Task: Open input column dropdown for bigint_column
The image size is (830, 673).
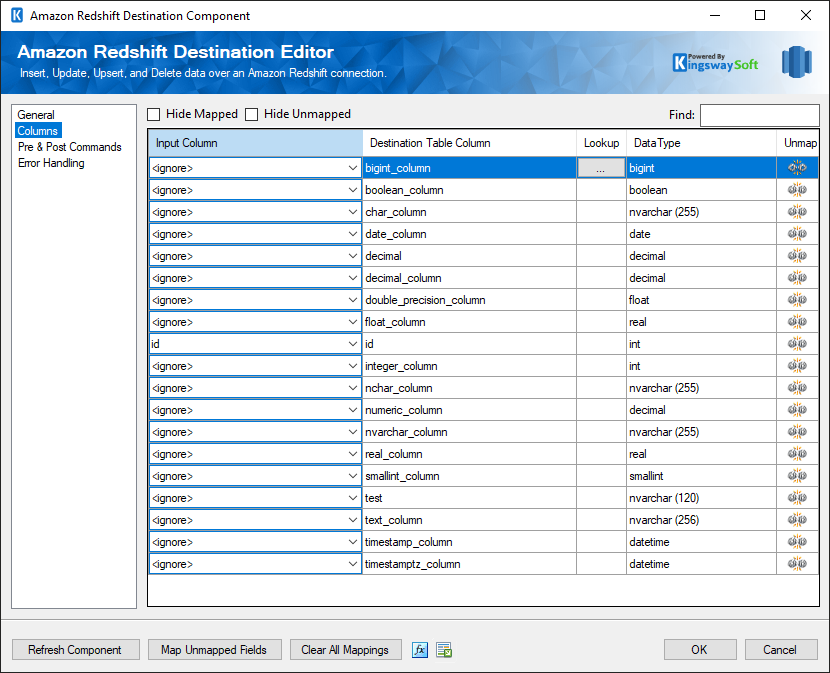Action: coord(353,168)
